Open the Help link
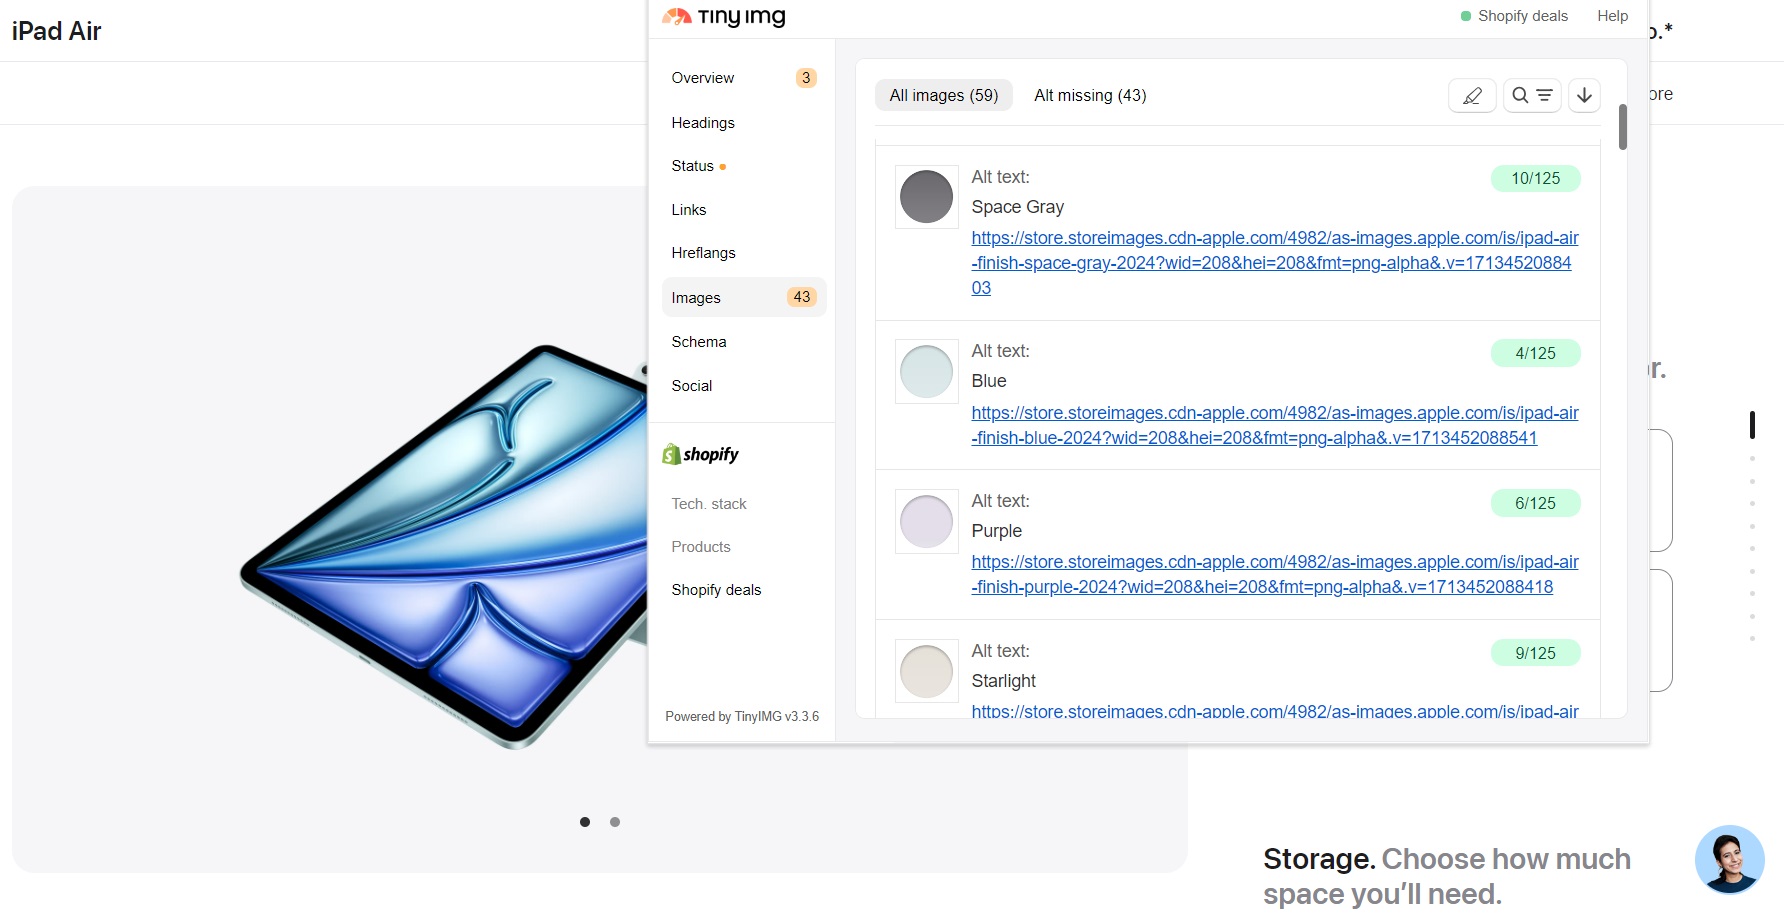 coord(1612,16)
